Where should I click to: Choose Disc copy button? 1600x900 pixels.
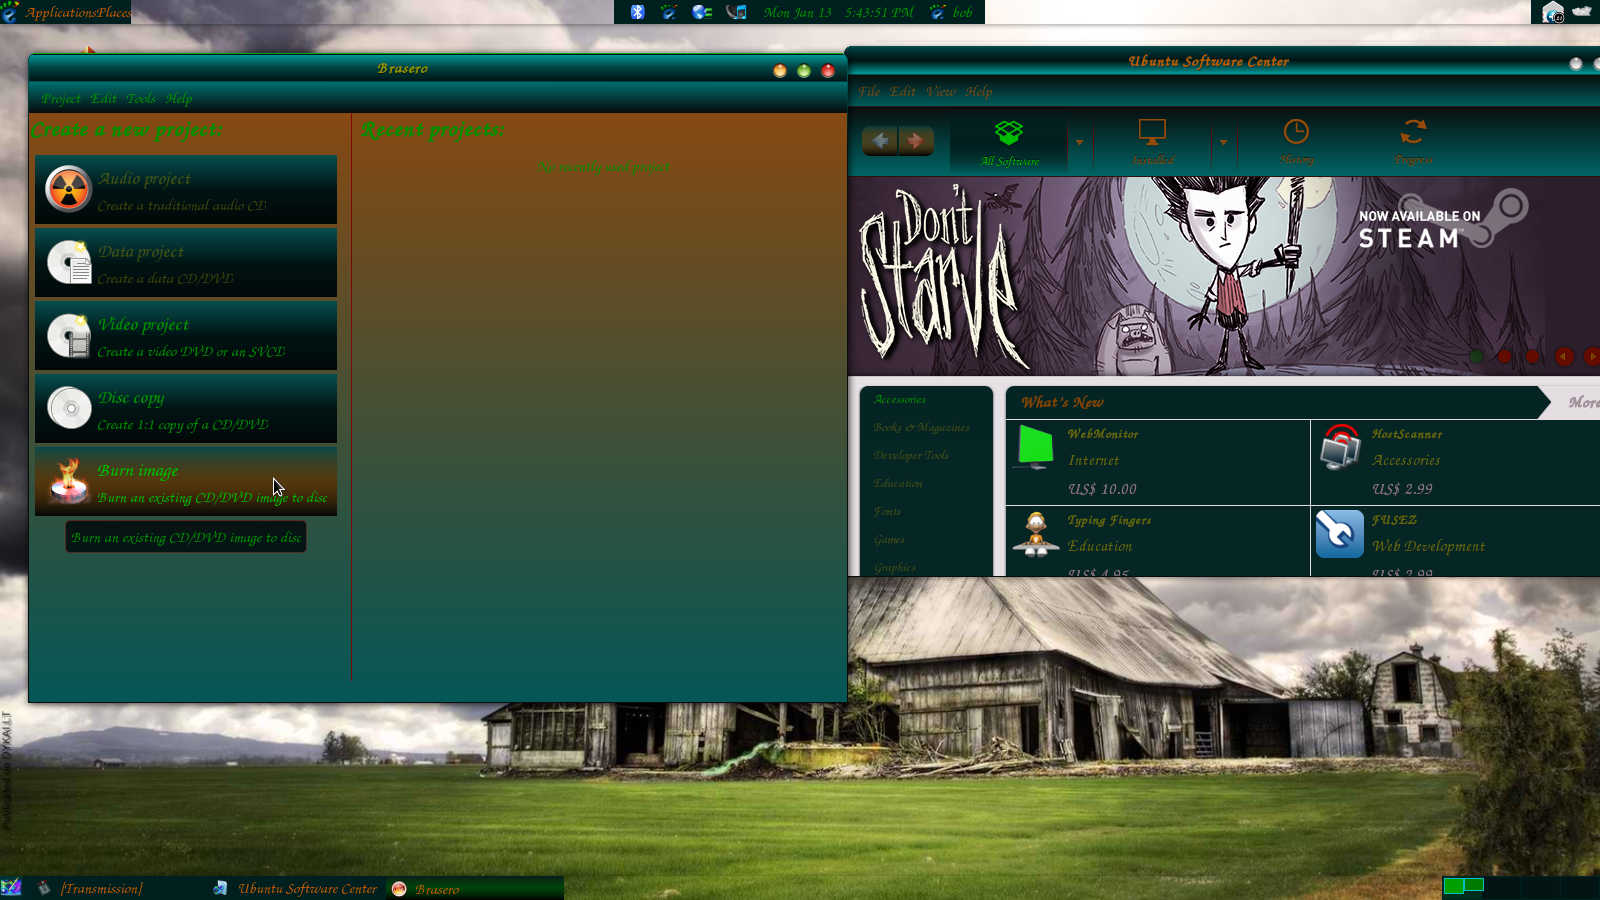point(186,408)
